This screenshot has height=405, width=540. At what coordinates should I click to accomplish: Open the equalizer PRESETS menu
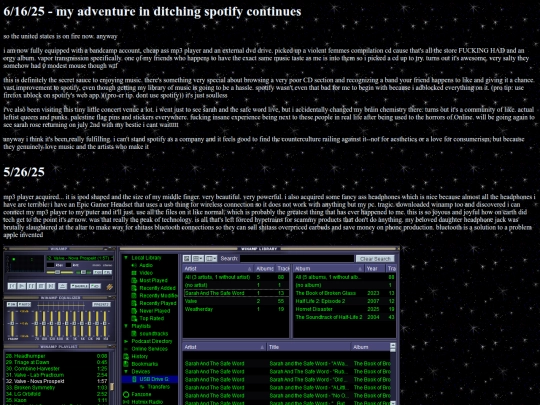click(x=101, y=304)
